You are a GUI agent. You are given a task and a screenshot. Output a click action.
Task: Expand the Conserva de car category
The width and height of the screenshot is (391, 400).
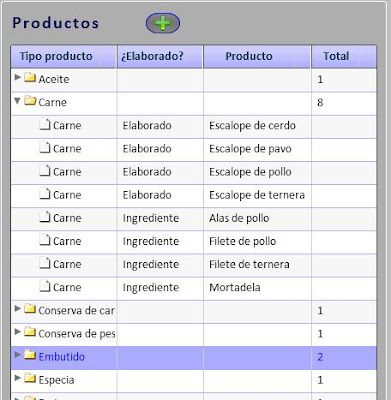pos(18,309)
